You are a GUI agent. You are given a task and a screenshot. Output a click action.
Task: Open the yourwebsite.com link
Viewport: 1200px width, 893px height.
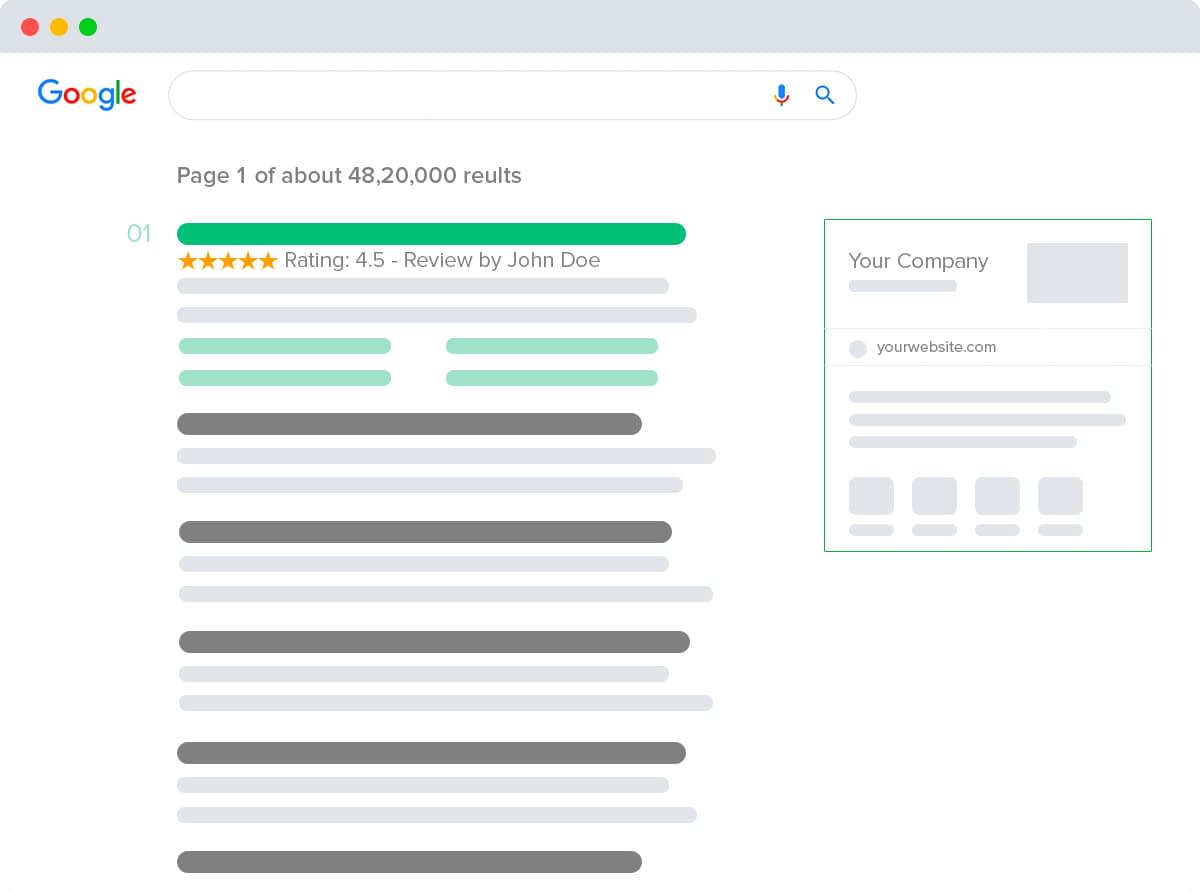936,347
